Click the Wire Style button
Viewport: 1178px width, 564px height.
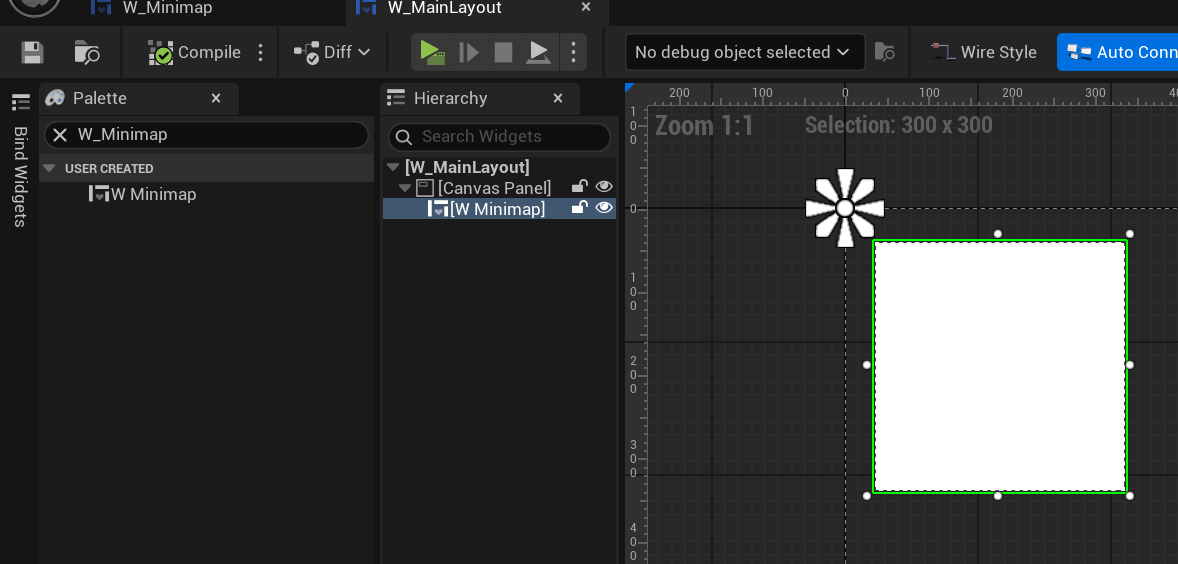pos(983,52)
